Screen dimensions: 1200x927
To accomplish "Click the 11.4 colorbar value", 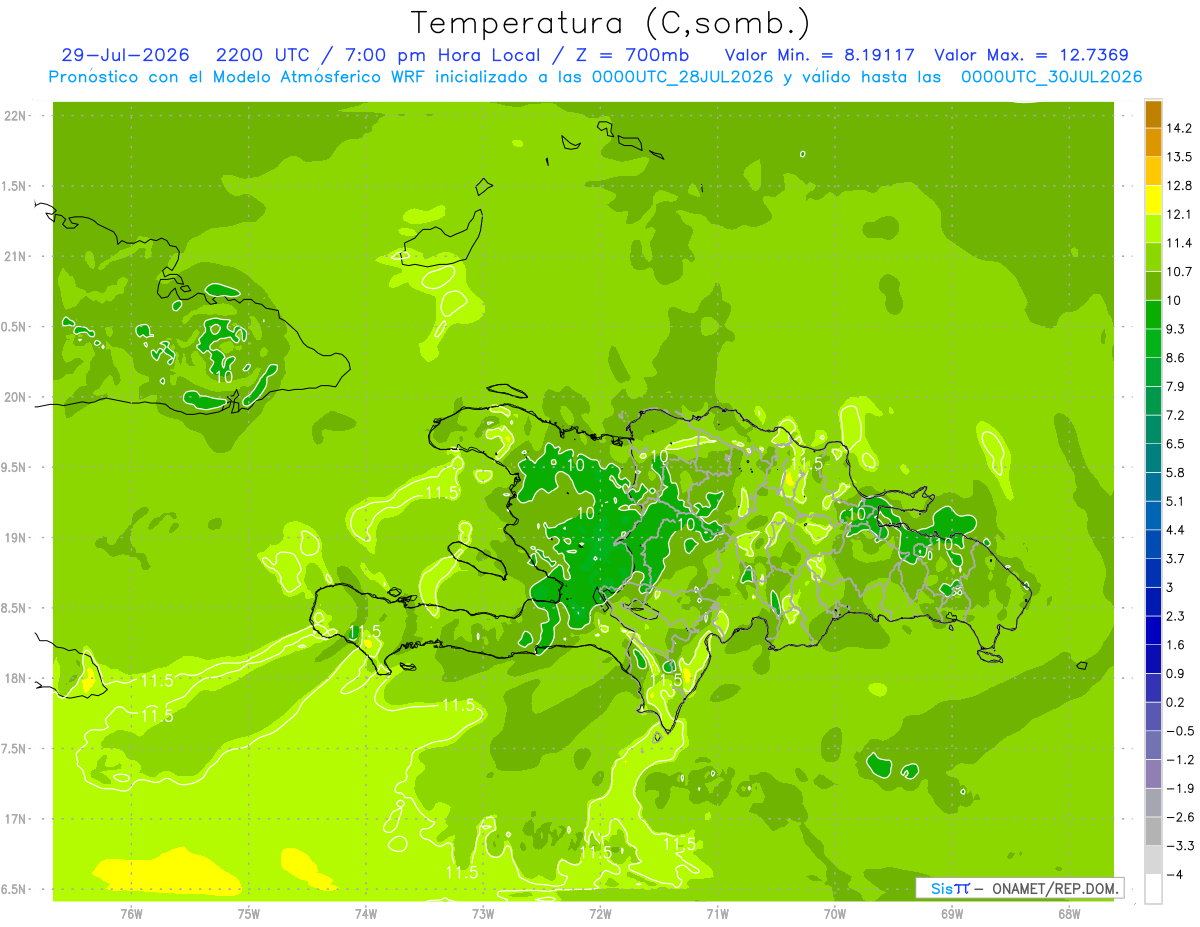I will (x=1180, y=243).
